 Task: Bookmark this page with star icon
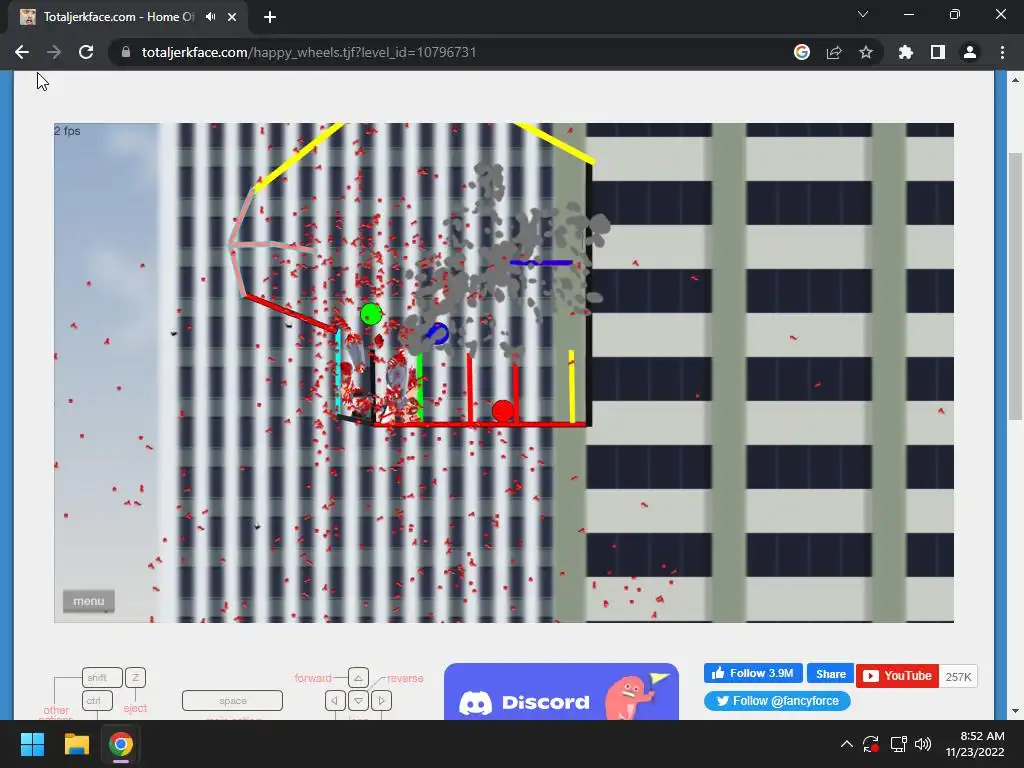click(x=866, y=52)
